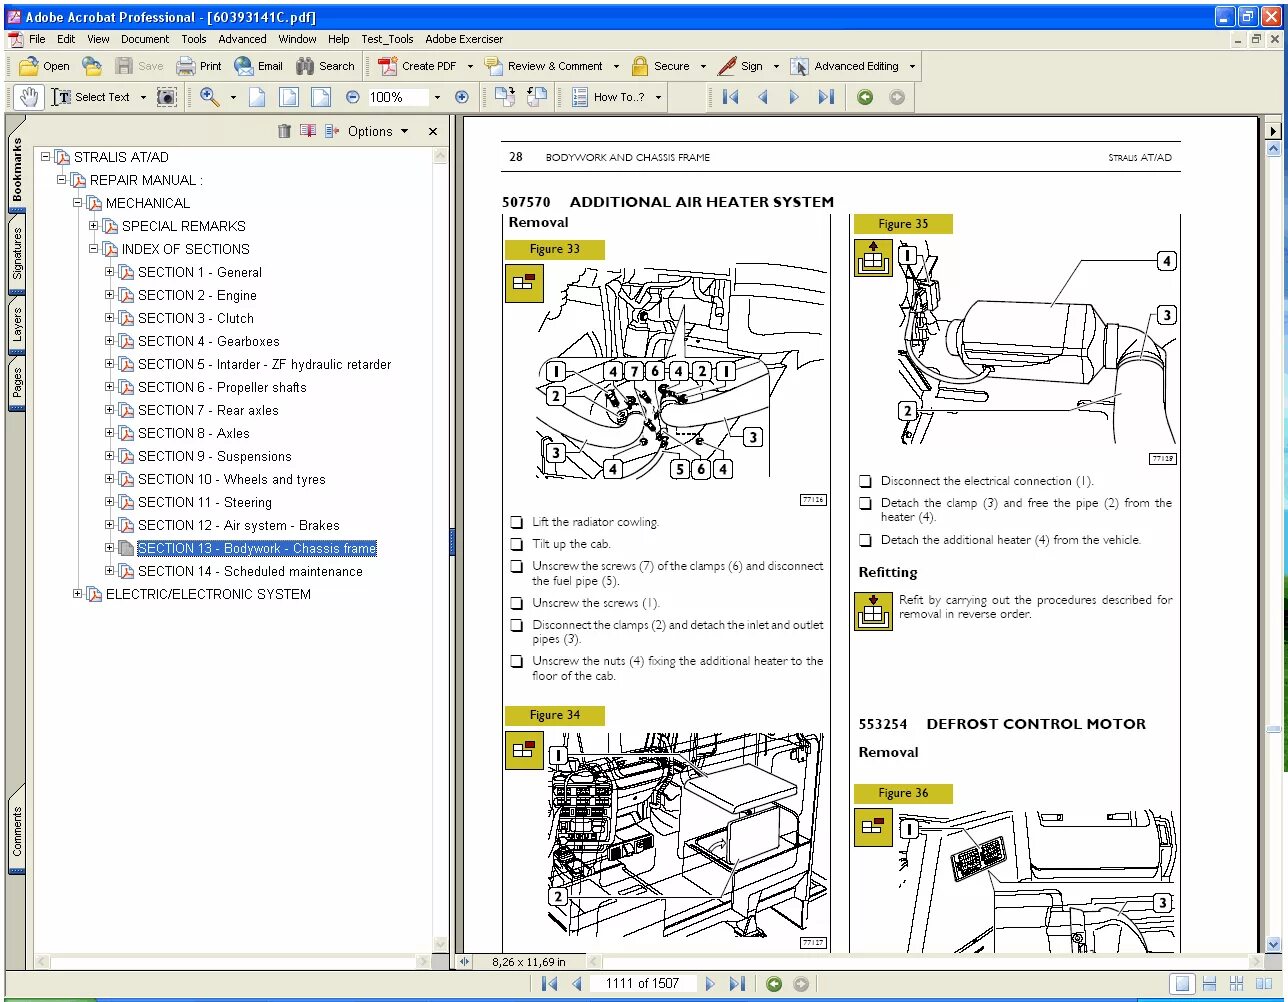Expand SECTION 5 - Intarder bookmark node
This screenshot has height=1002, width=1288.
(110, 364)
